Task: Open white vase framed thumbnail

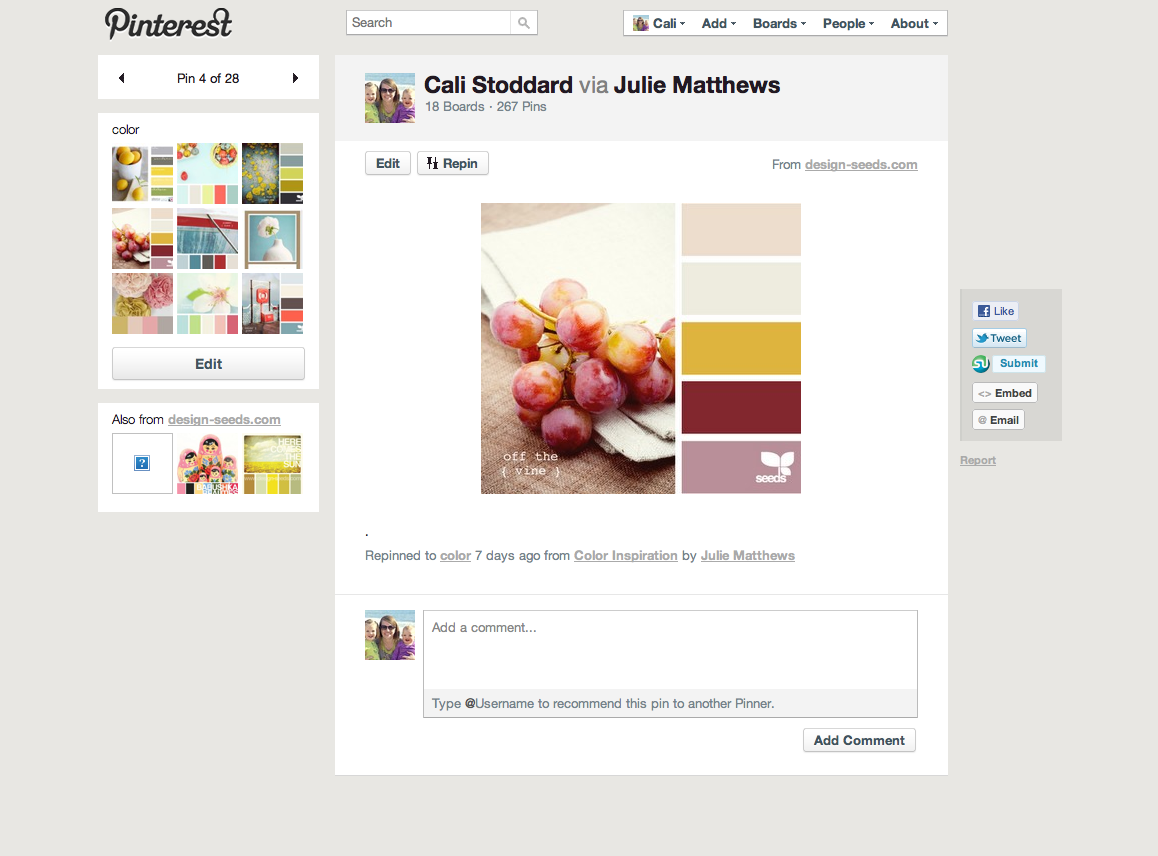Action: point(273,239)
